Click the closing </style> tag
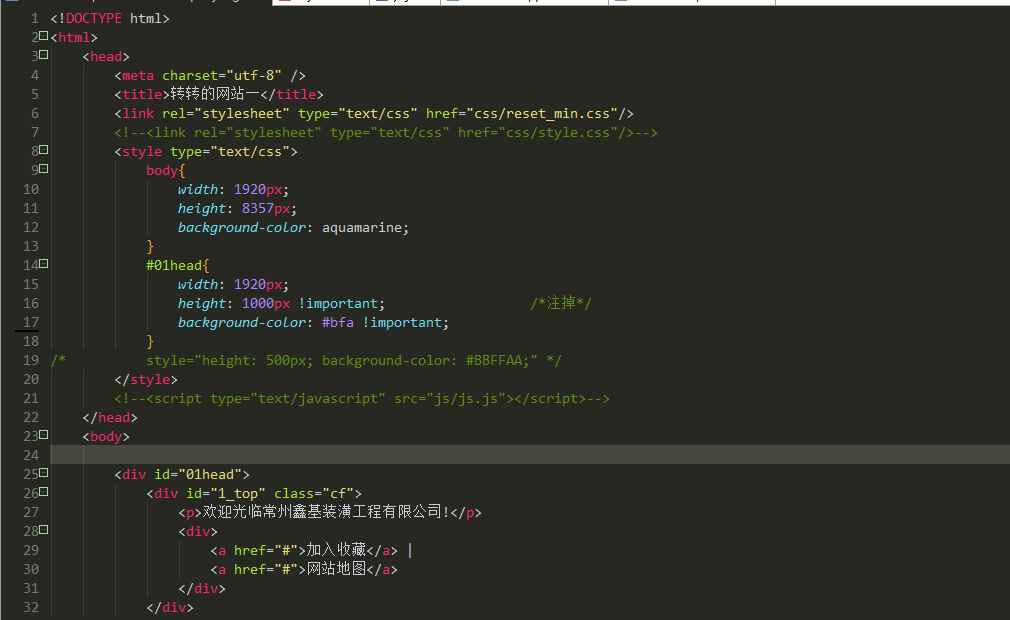 (146, 380)
